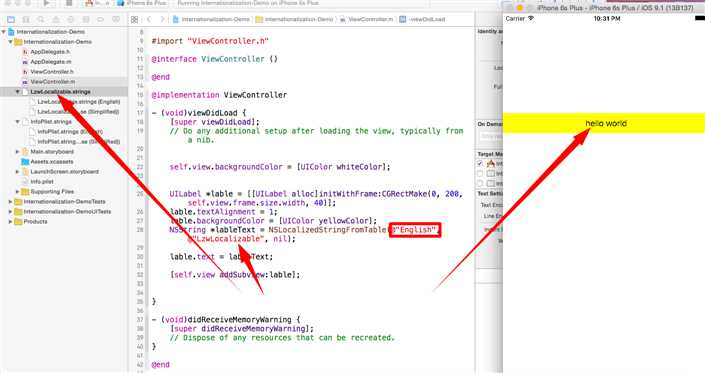Show the Debug navigator icon
This screenshot has width=705, height=373.
85,19
